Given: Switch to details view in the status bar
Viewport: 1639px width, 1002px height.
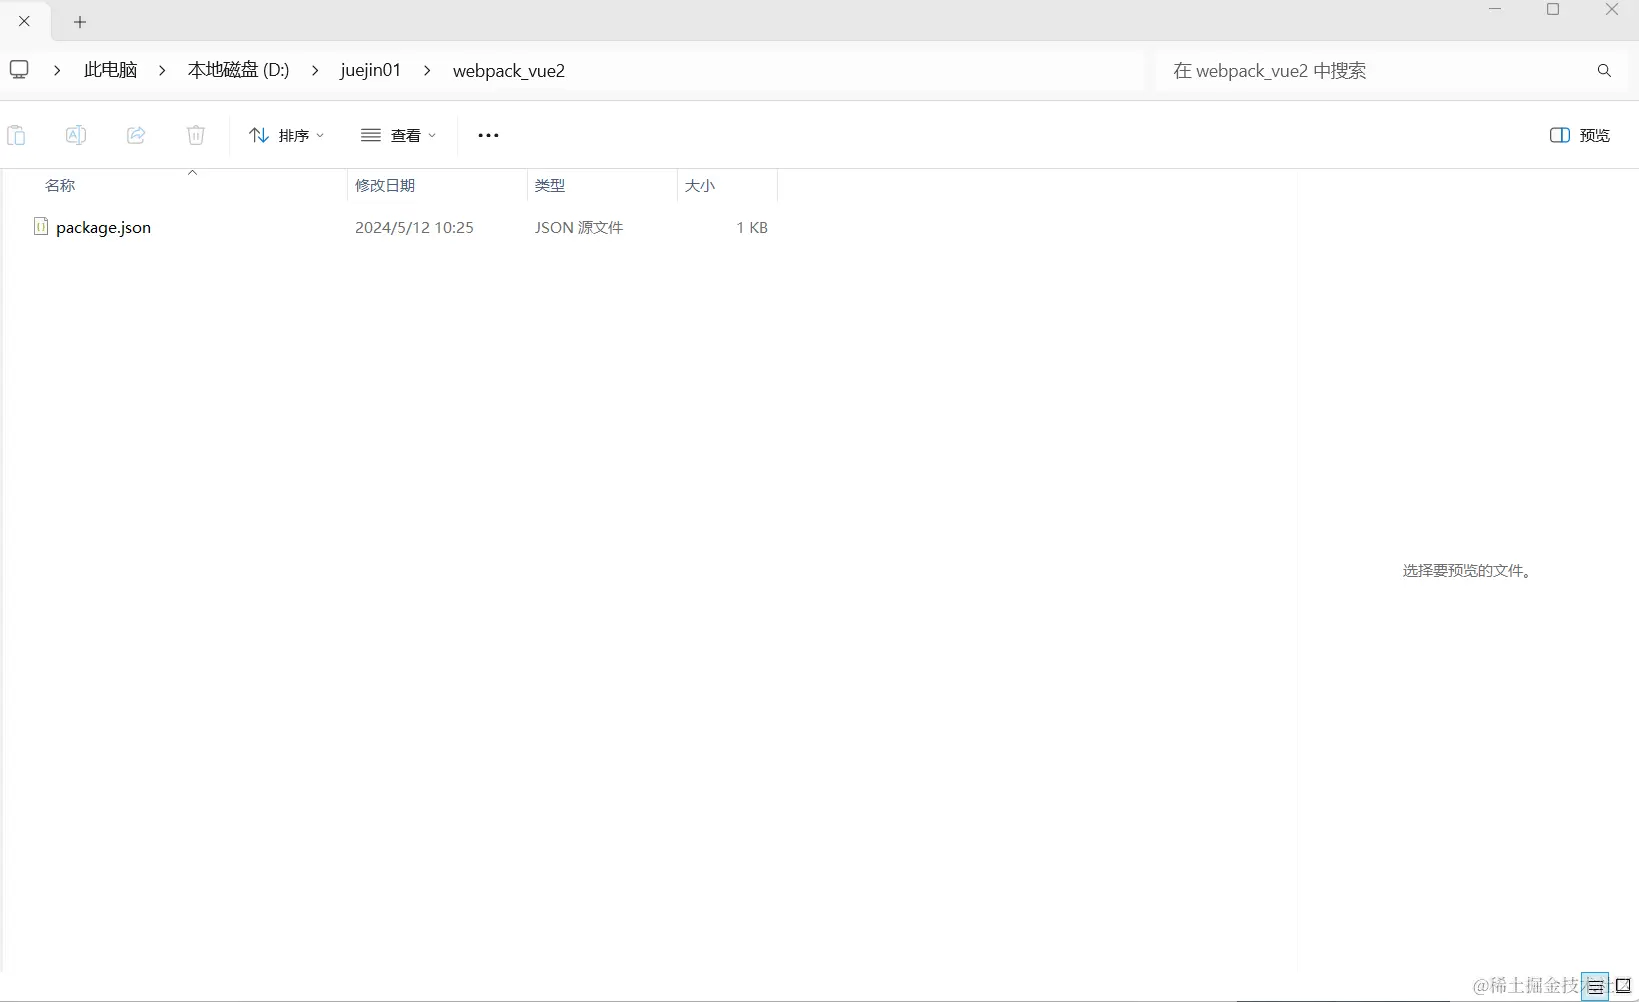Looking at the screenshot, I should pos(1595,986).
